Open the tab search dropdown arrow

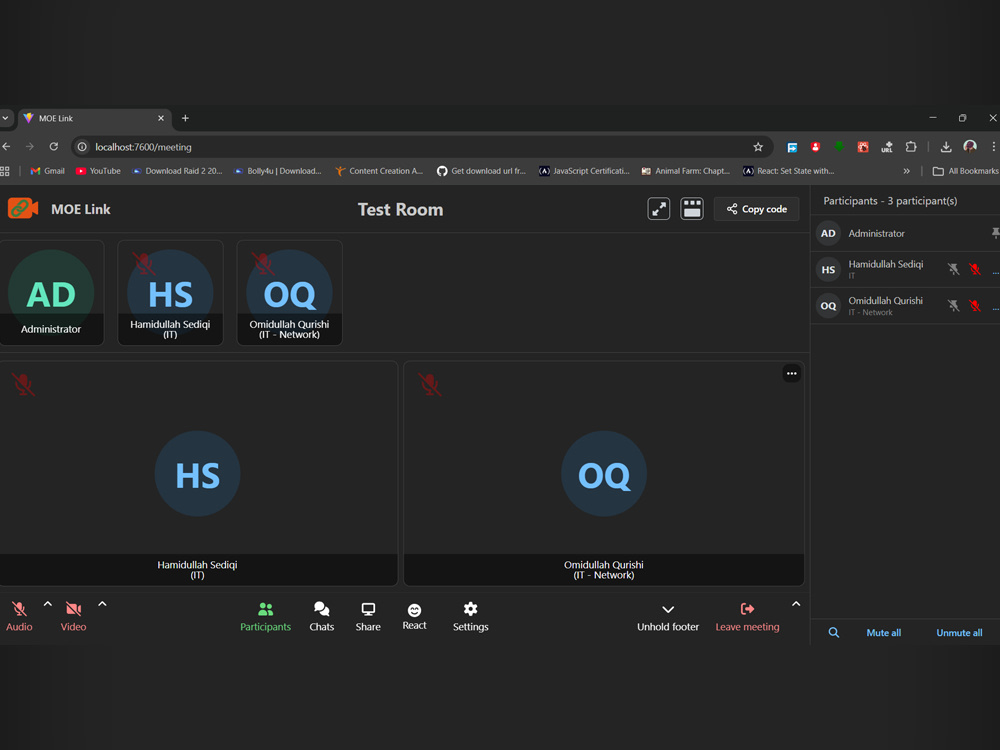tap(5, 118)
